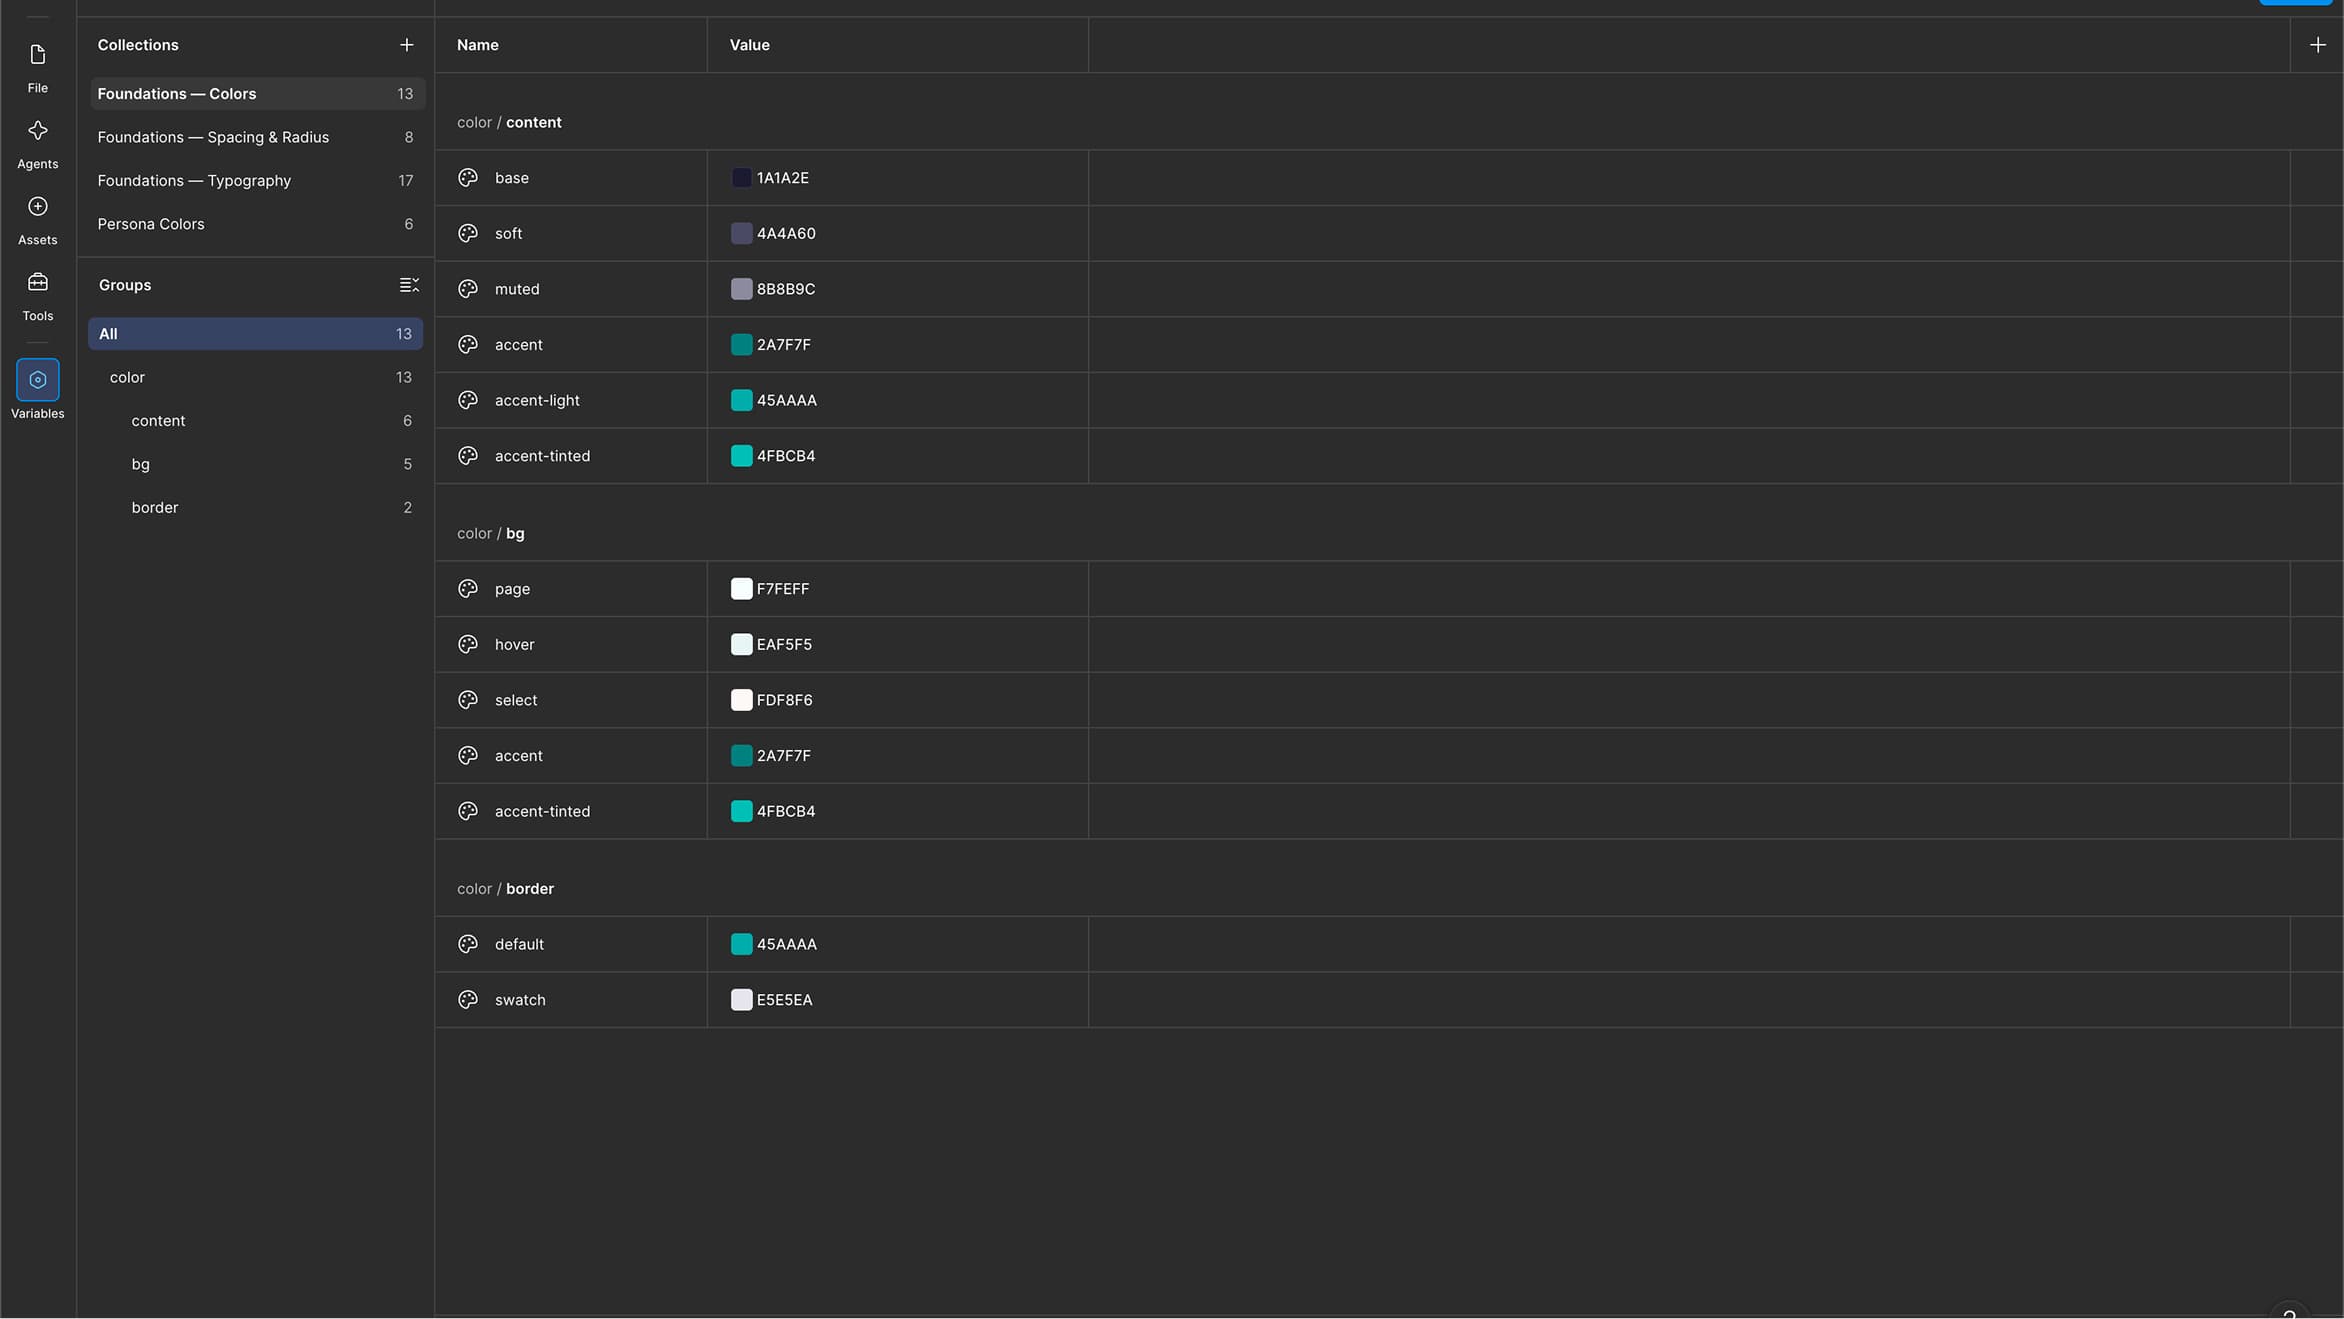2344x1319 pixels.
Task: Click palette icon of accent-light variable
Action: tap(467, 400)
